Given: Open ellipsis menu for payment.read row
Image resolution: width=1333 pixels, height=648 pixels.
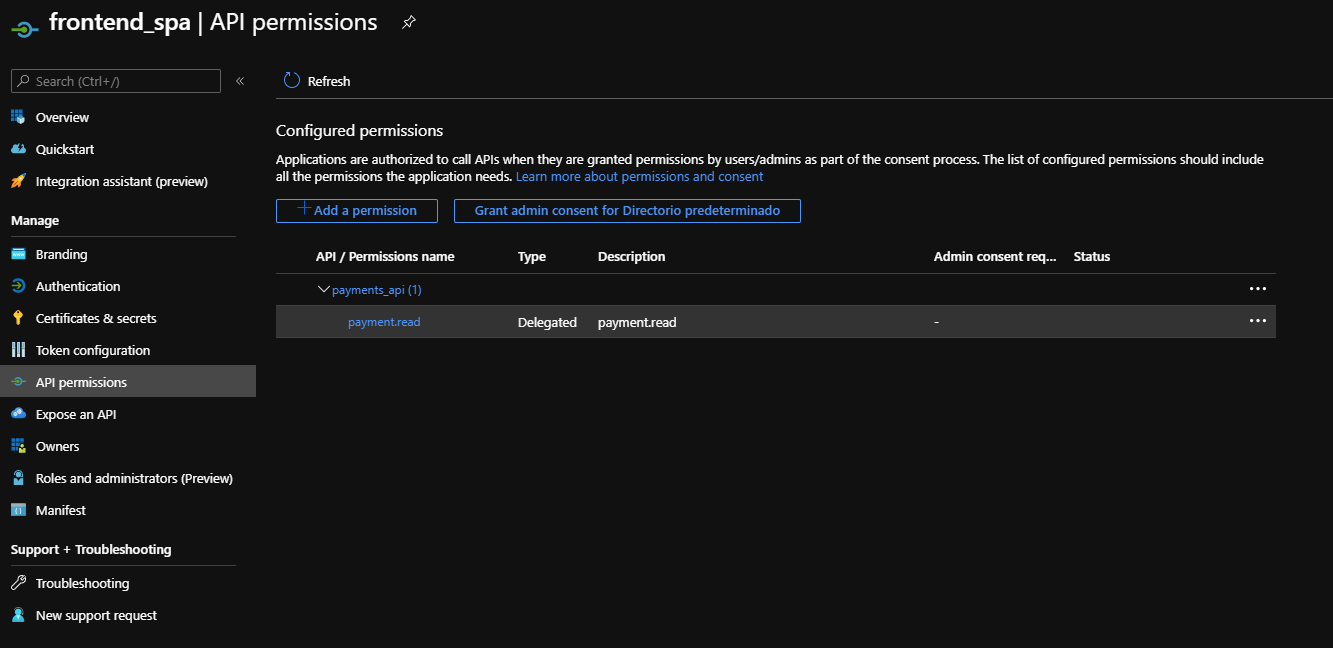Looking at the screenshot, I should coord(1257,321).
